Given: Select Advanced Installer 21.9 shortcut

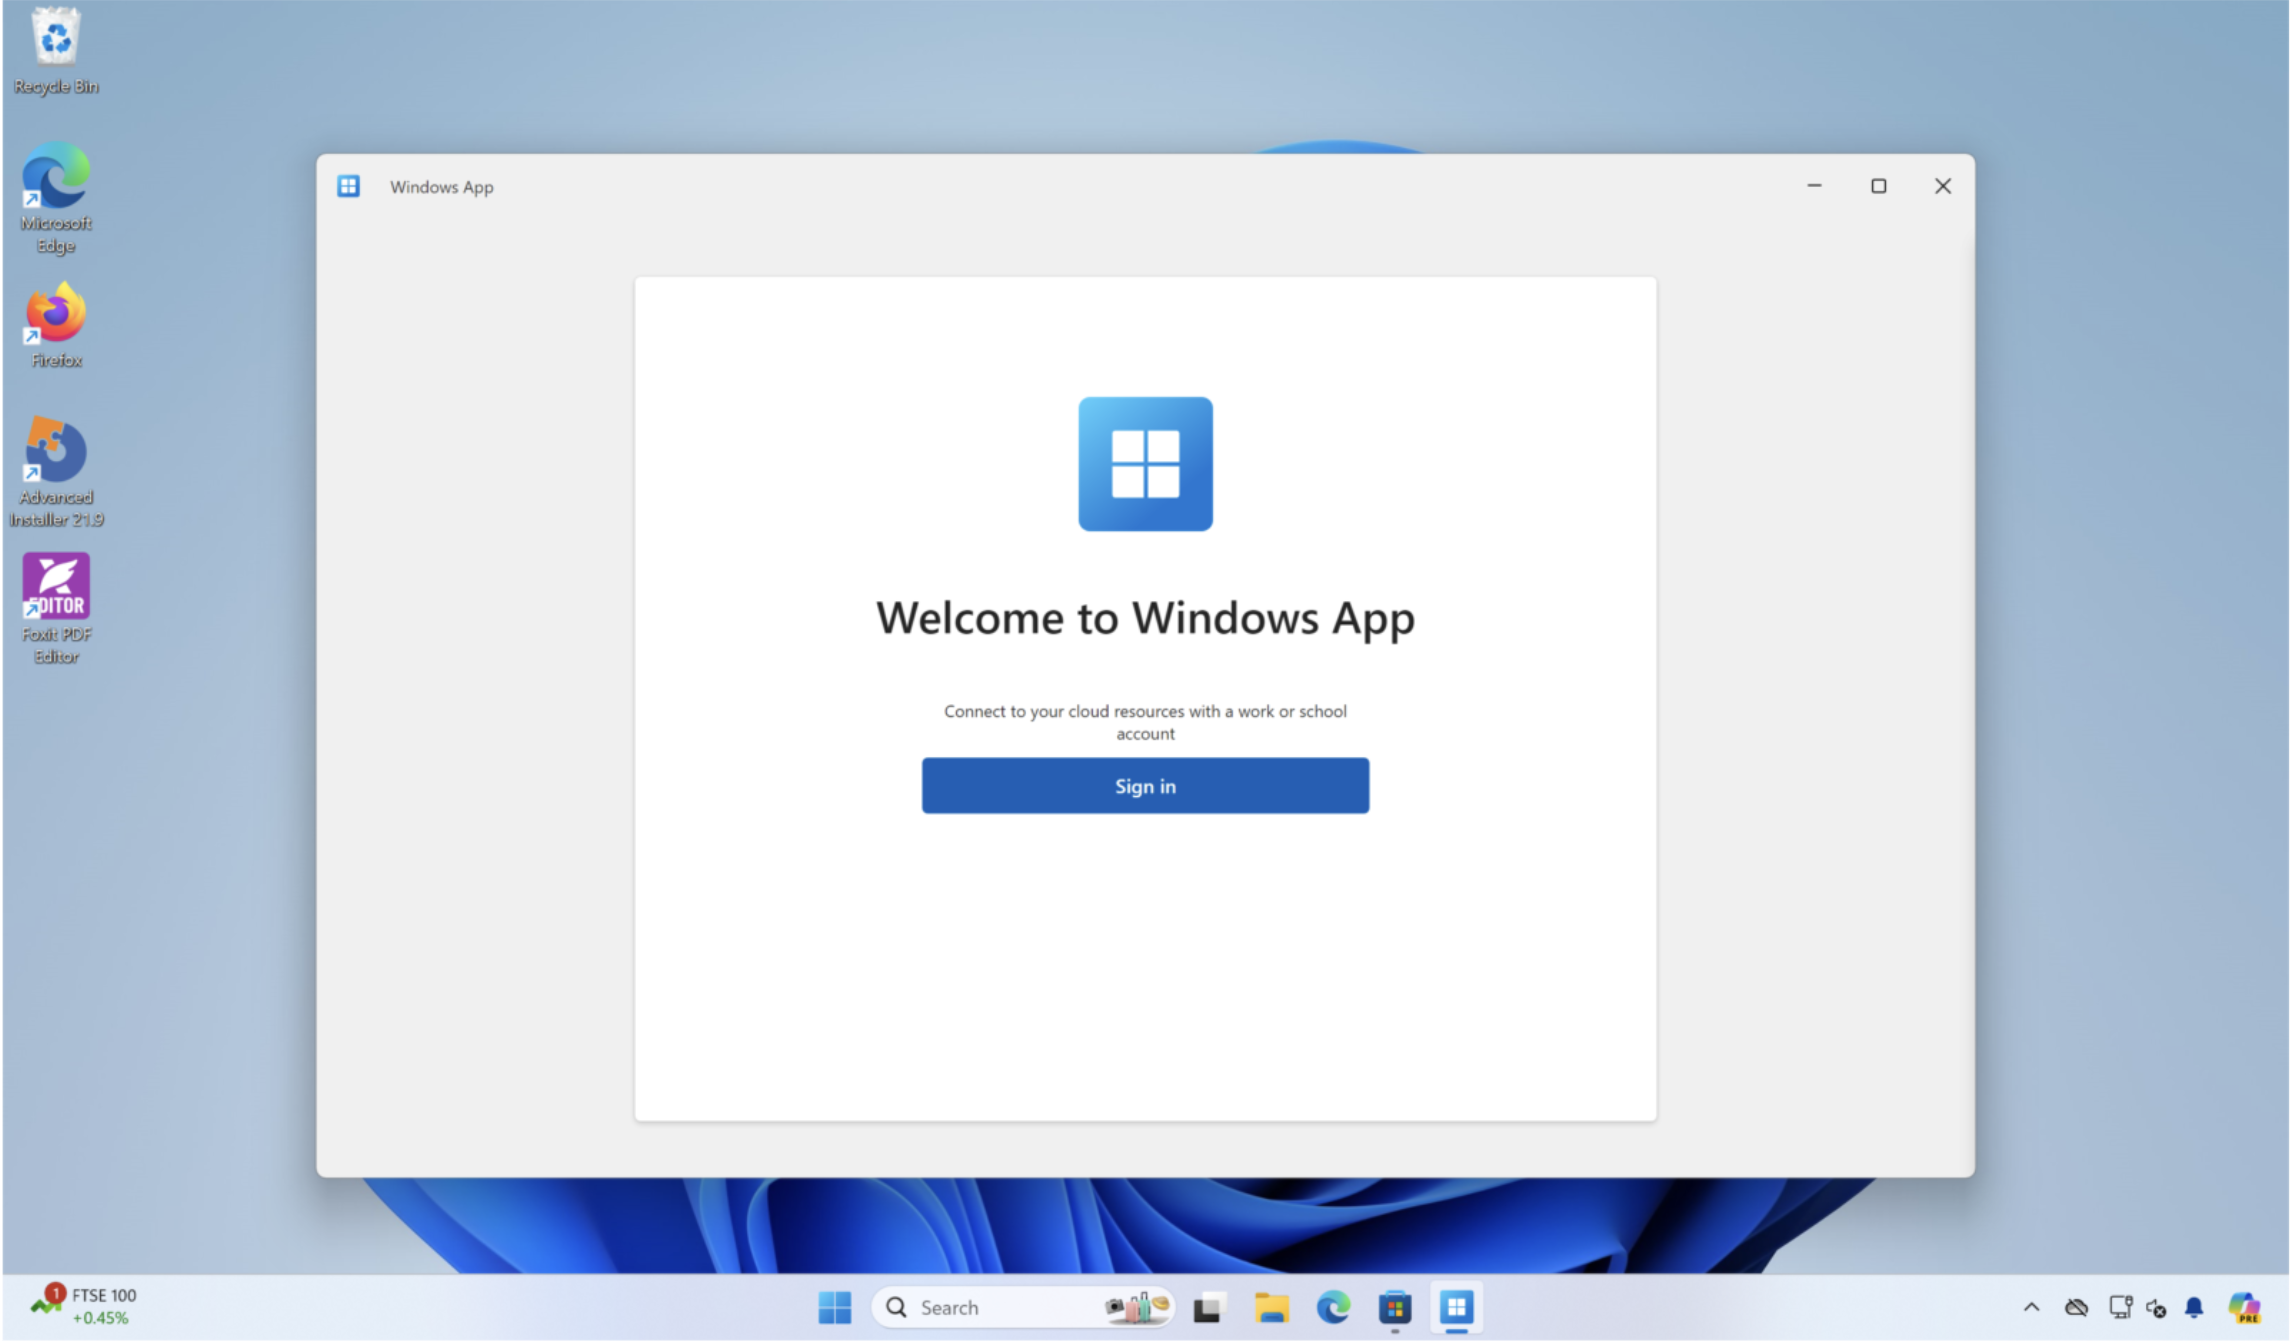Looking at the screenshot, I should pyautogui.click(x=56, y=470).
